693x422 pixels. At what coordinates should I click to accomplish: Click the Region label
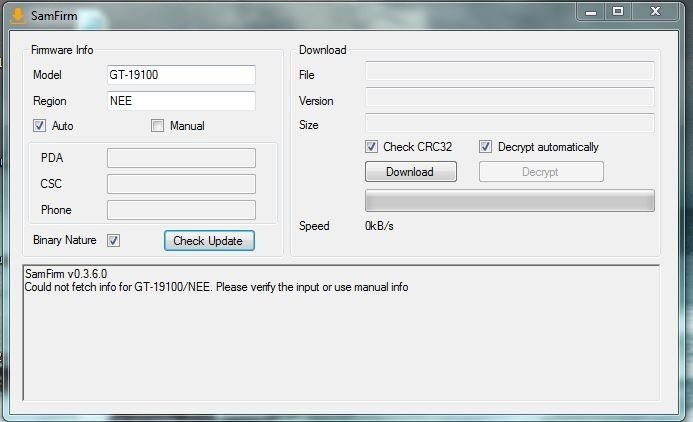50,101
